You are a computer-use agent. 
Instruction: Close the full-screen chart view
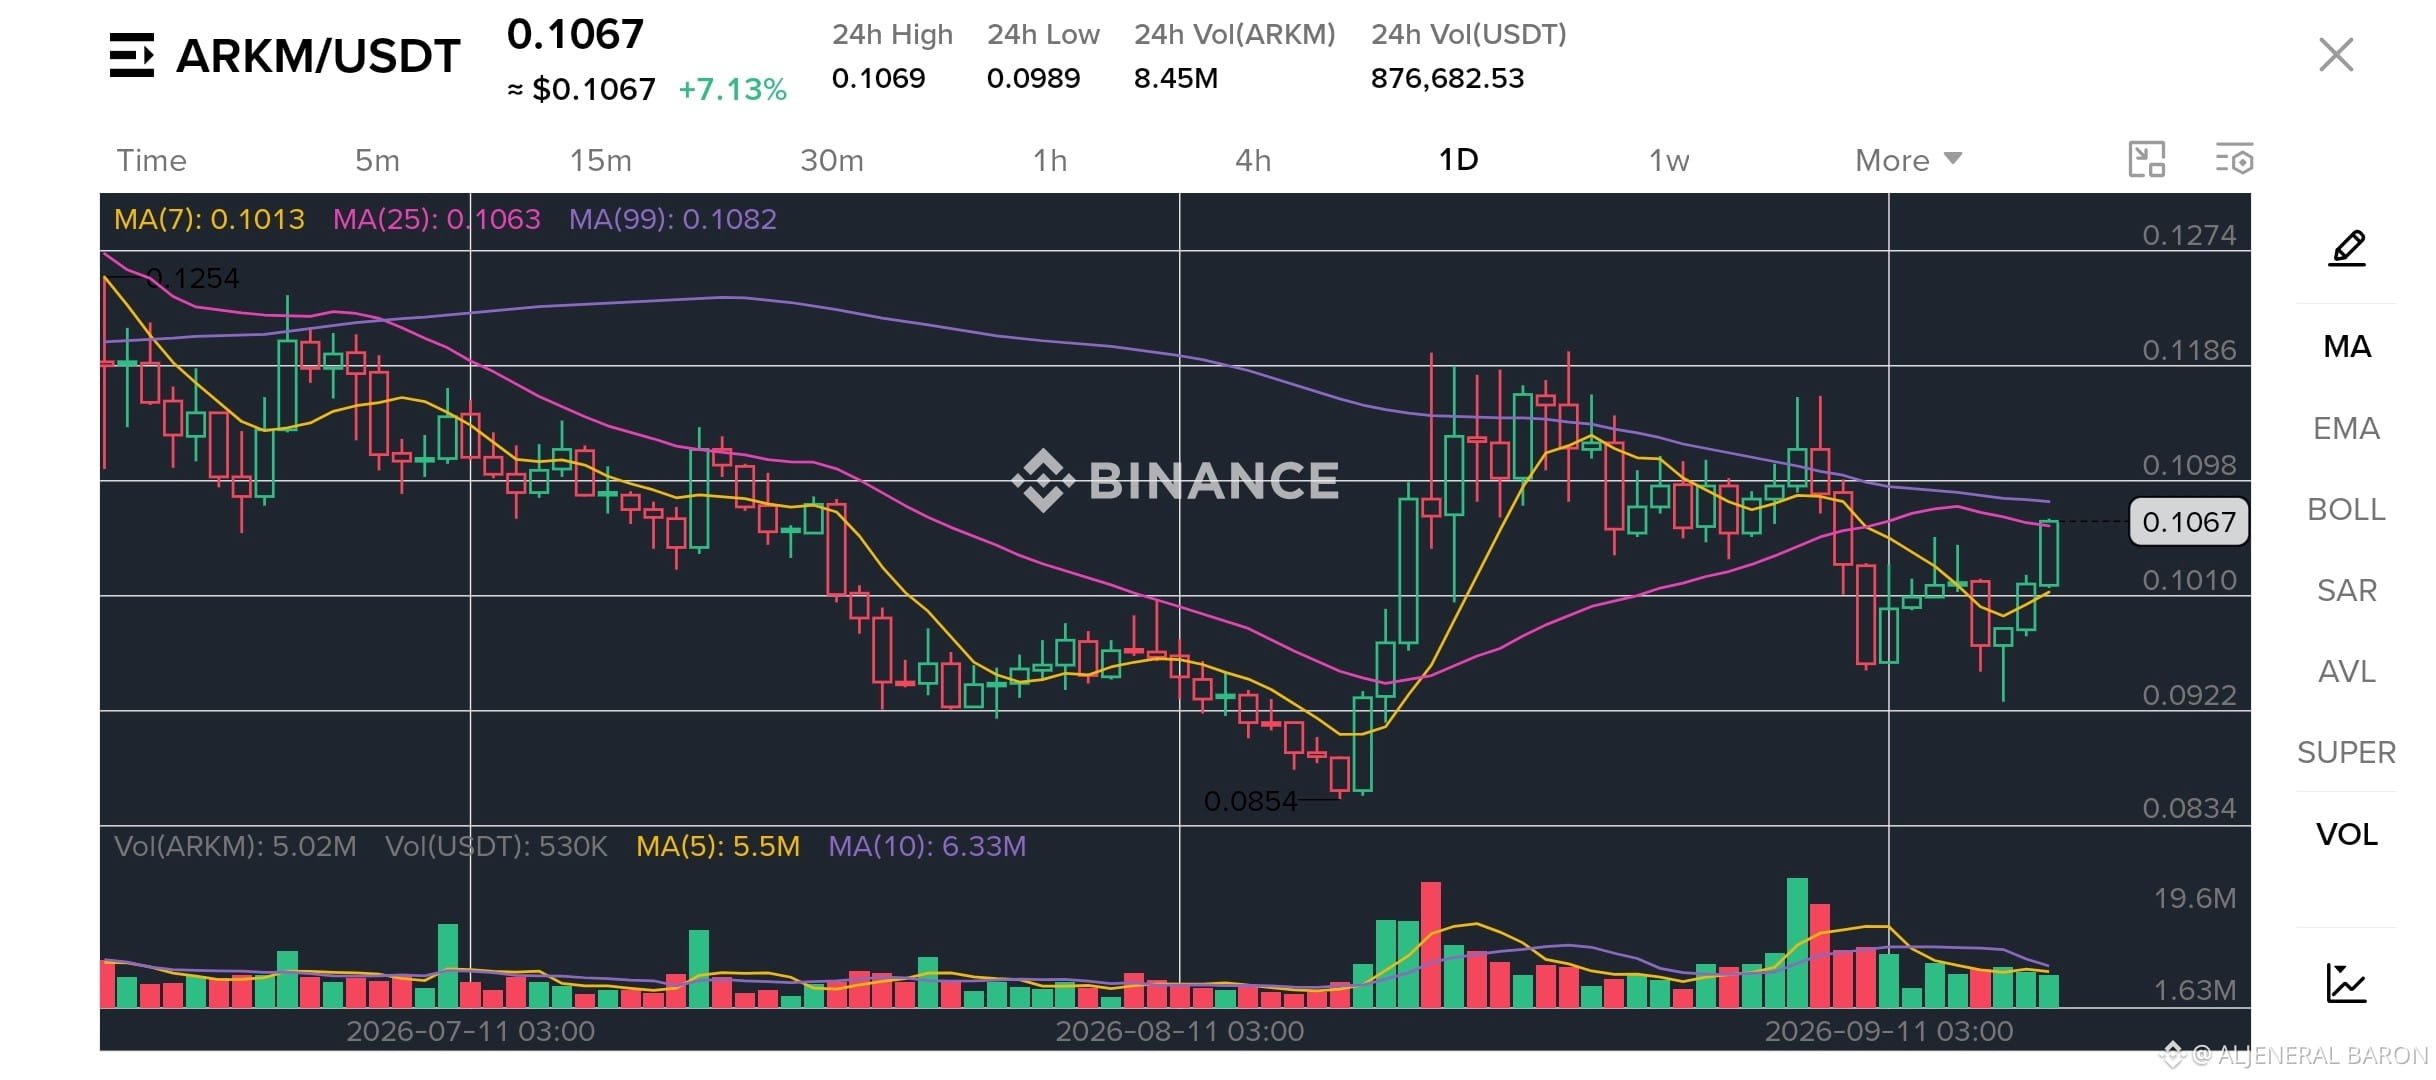coord(2336,55)
